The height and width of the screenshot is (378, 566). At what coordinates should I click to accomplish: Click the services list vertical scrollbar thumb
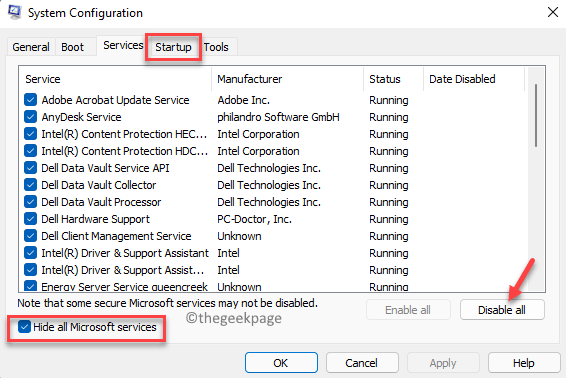click(x=536, y=116)
